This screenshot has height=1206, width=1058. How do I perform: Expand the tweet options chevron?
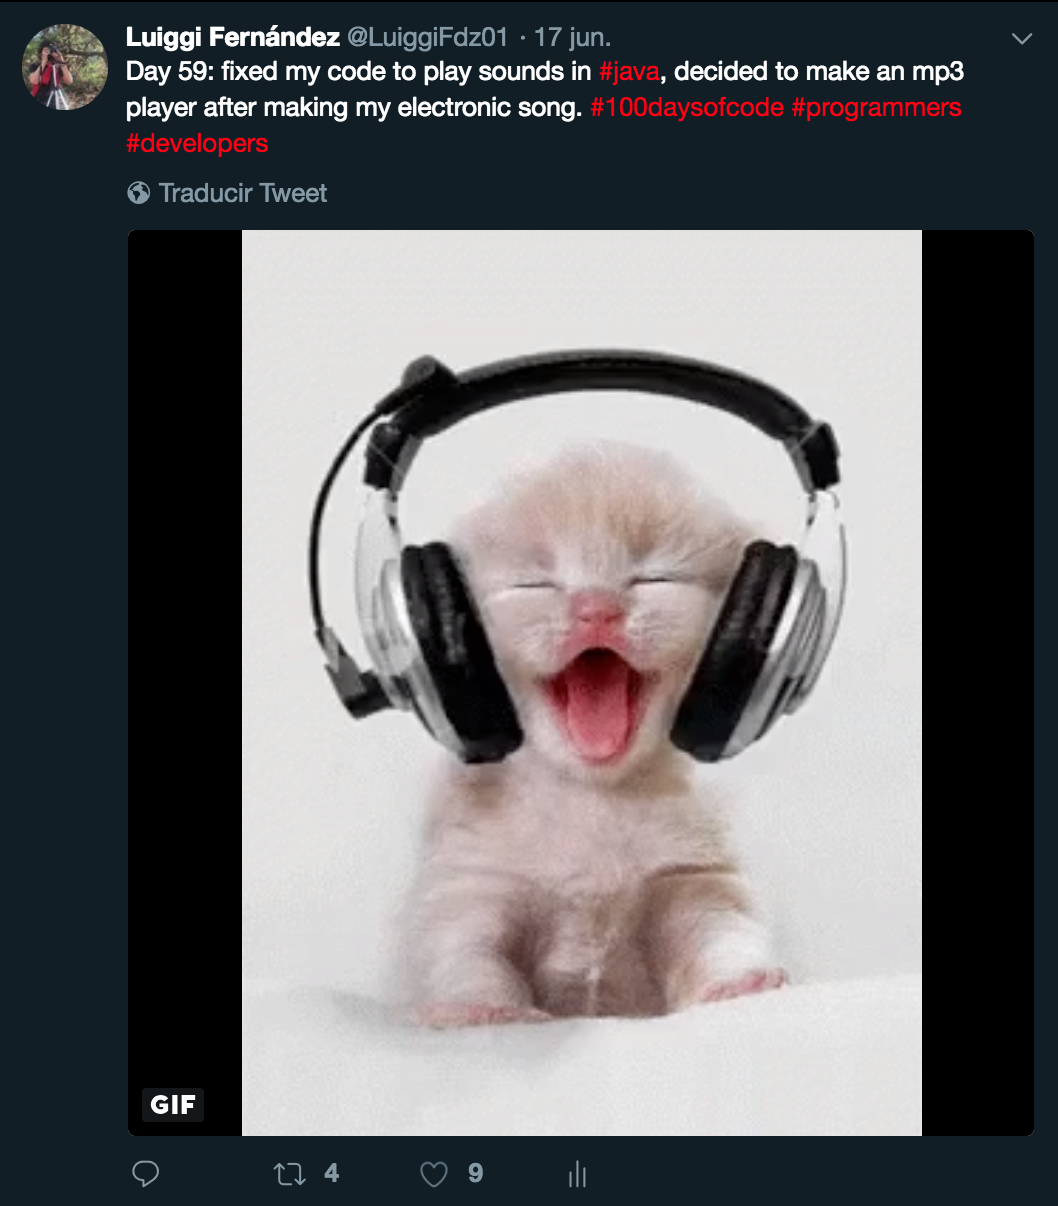point(1022,39)
